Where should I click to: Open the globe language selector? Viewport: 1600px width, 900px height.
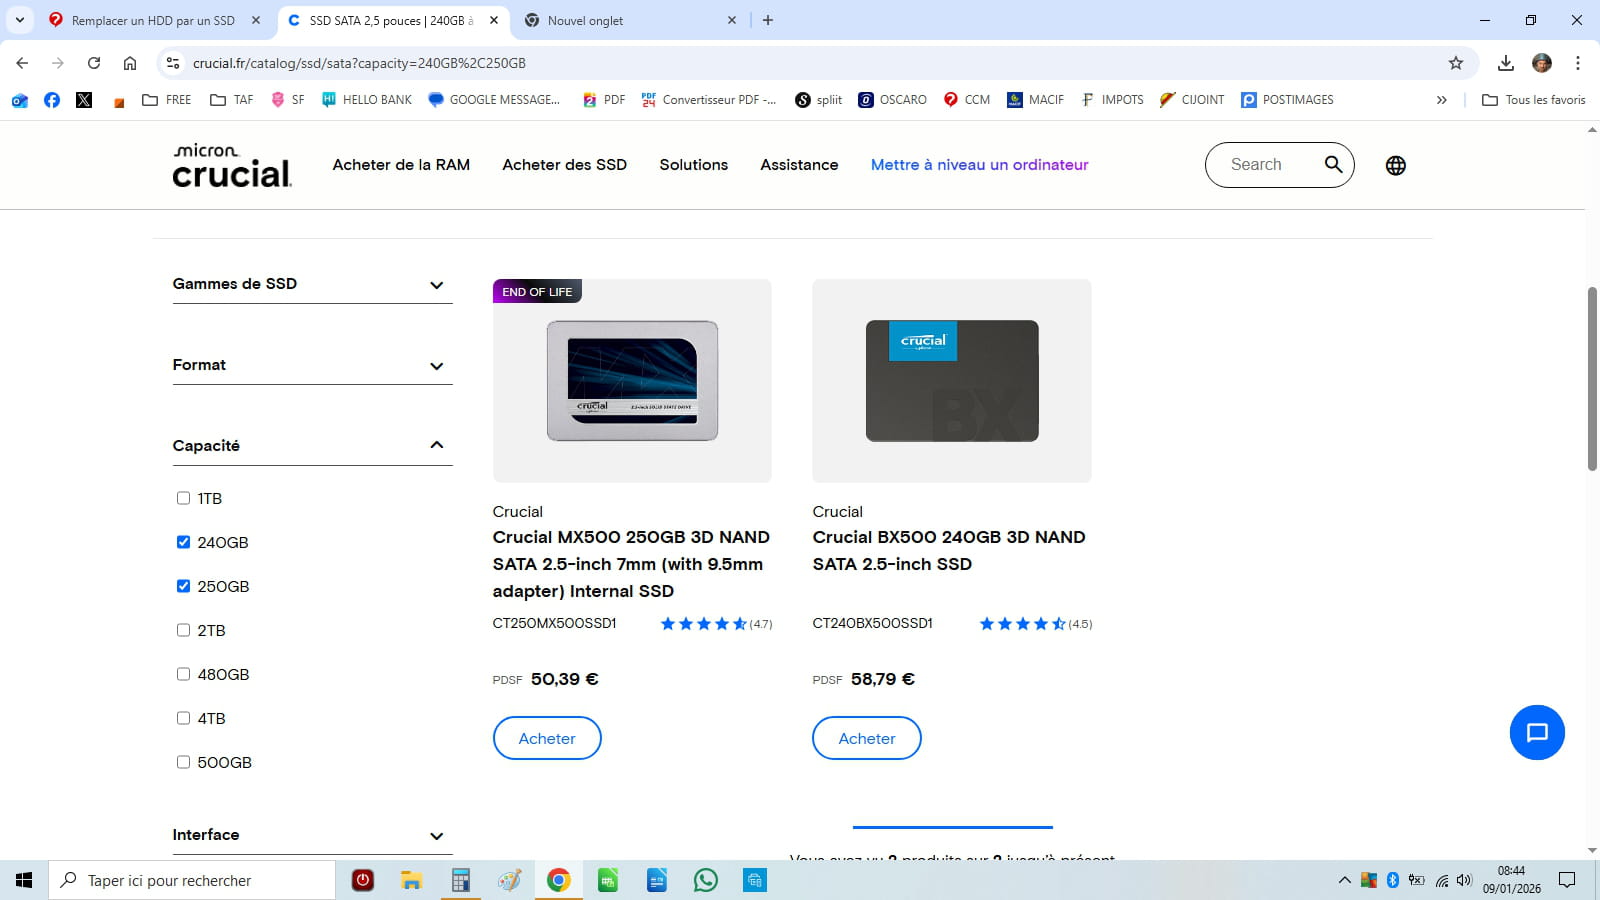point(1396,166)
